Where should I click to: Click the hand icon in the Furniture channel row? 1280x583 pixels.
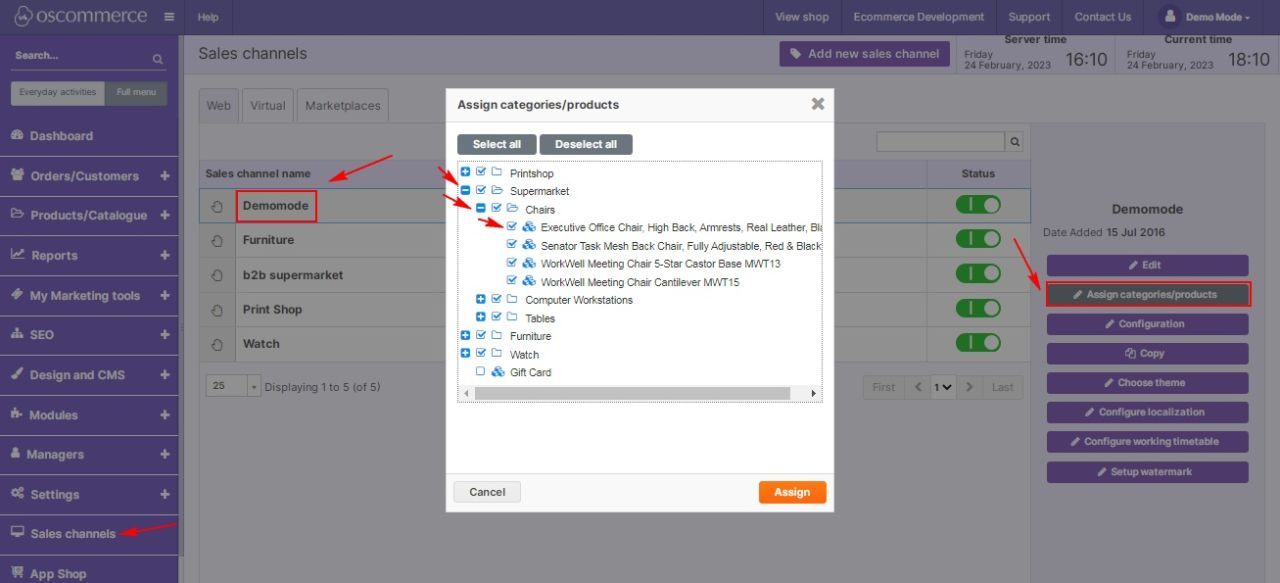tap(218, 241)
